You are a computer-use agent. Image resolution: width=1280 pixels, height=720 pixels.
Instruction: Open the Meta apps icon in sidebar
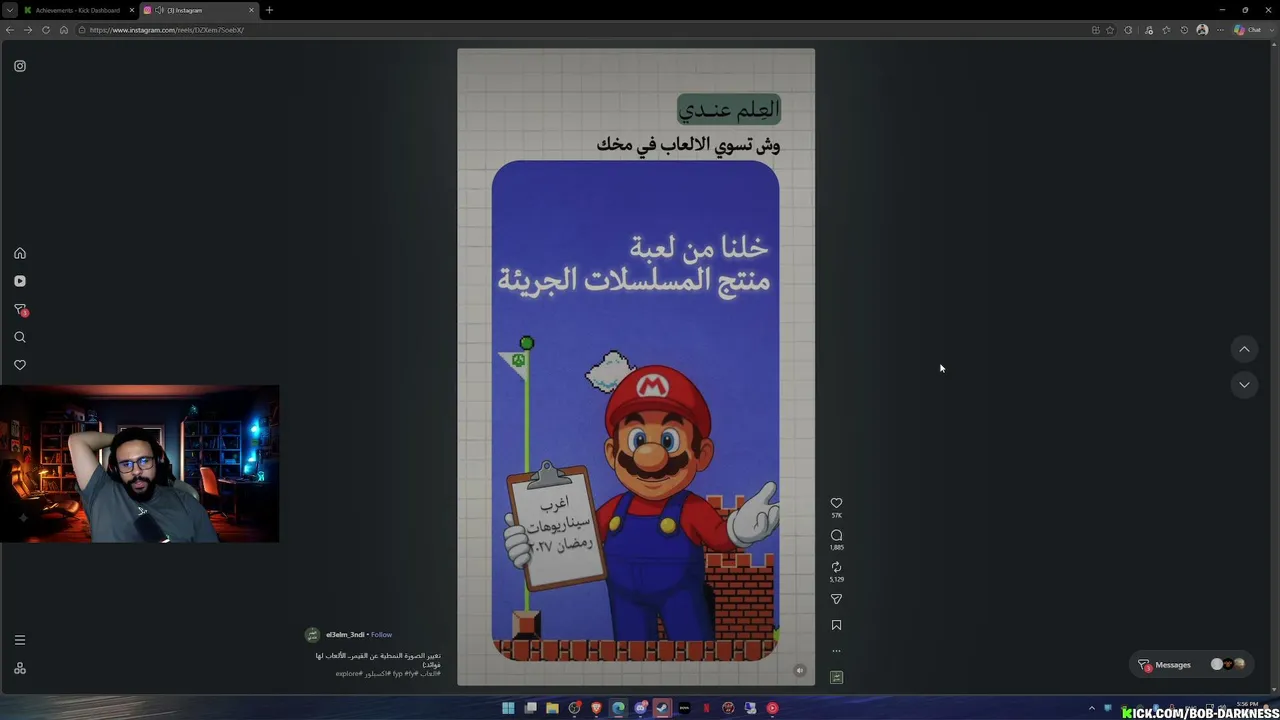coord(20,668)
